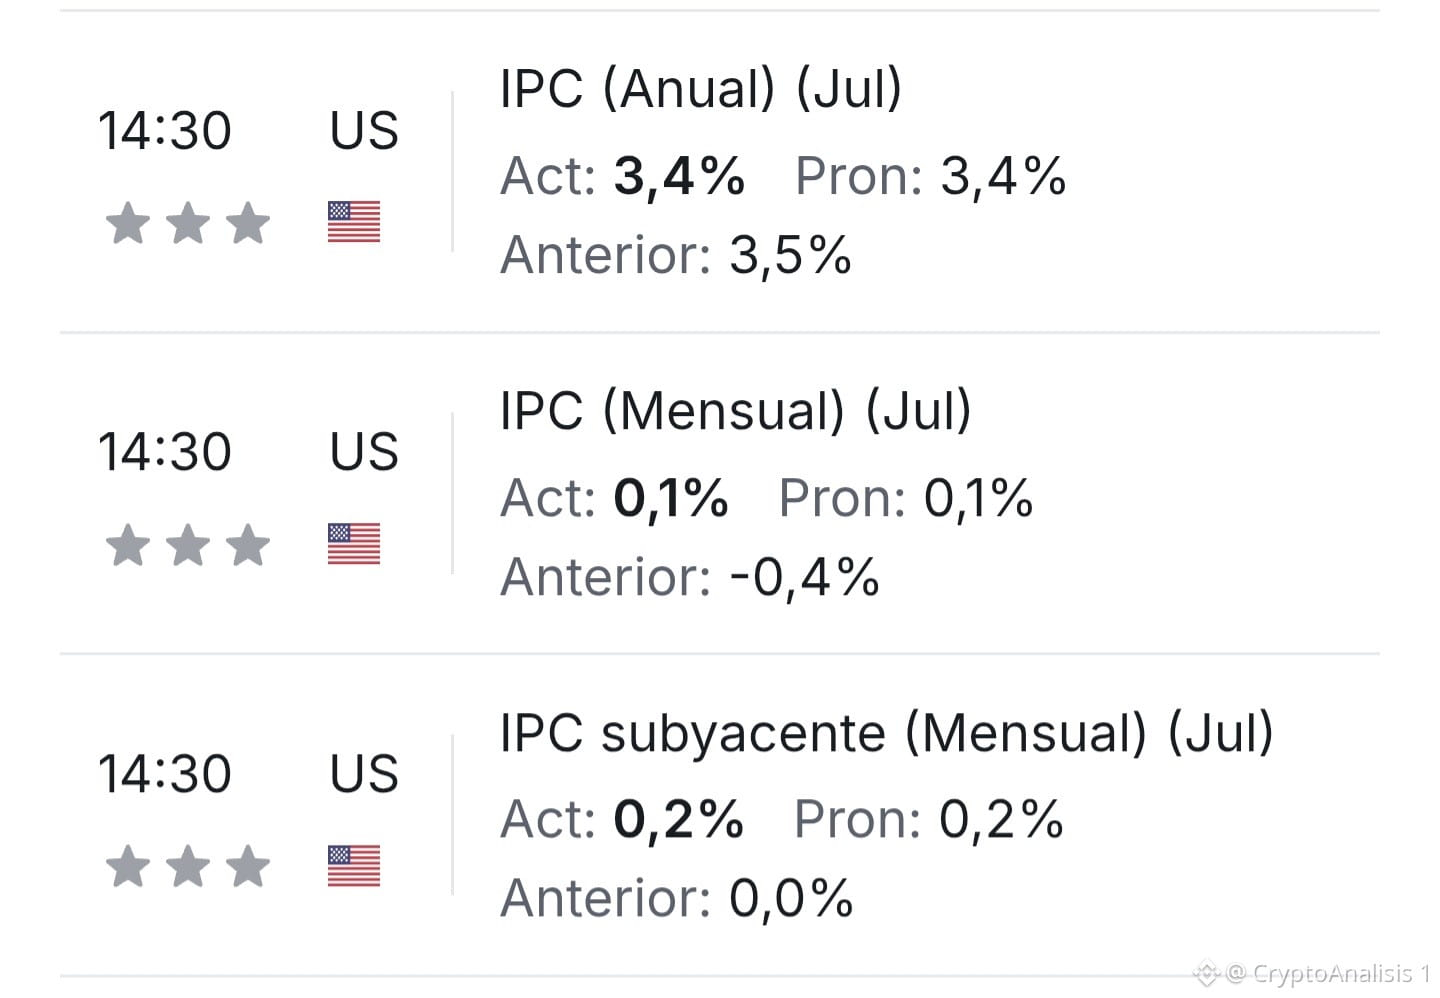Select the actual value 3,4% for IPC Anual
1440x998 pixels.
tap(679, 176)
